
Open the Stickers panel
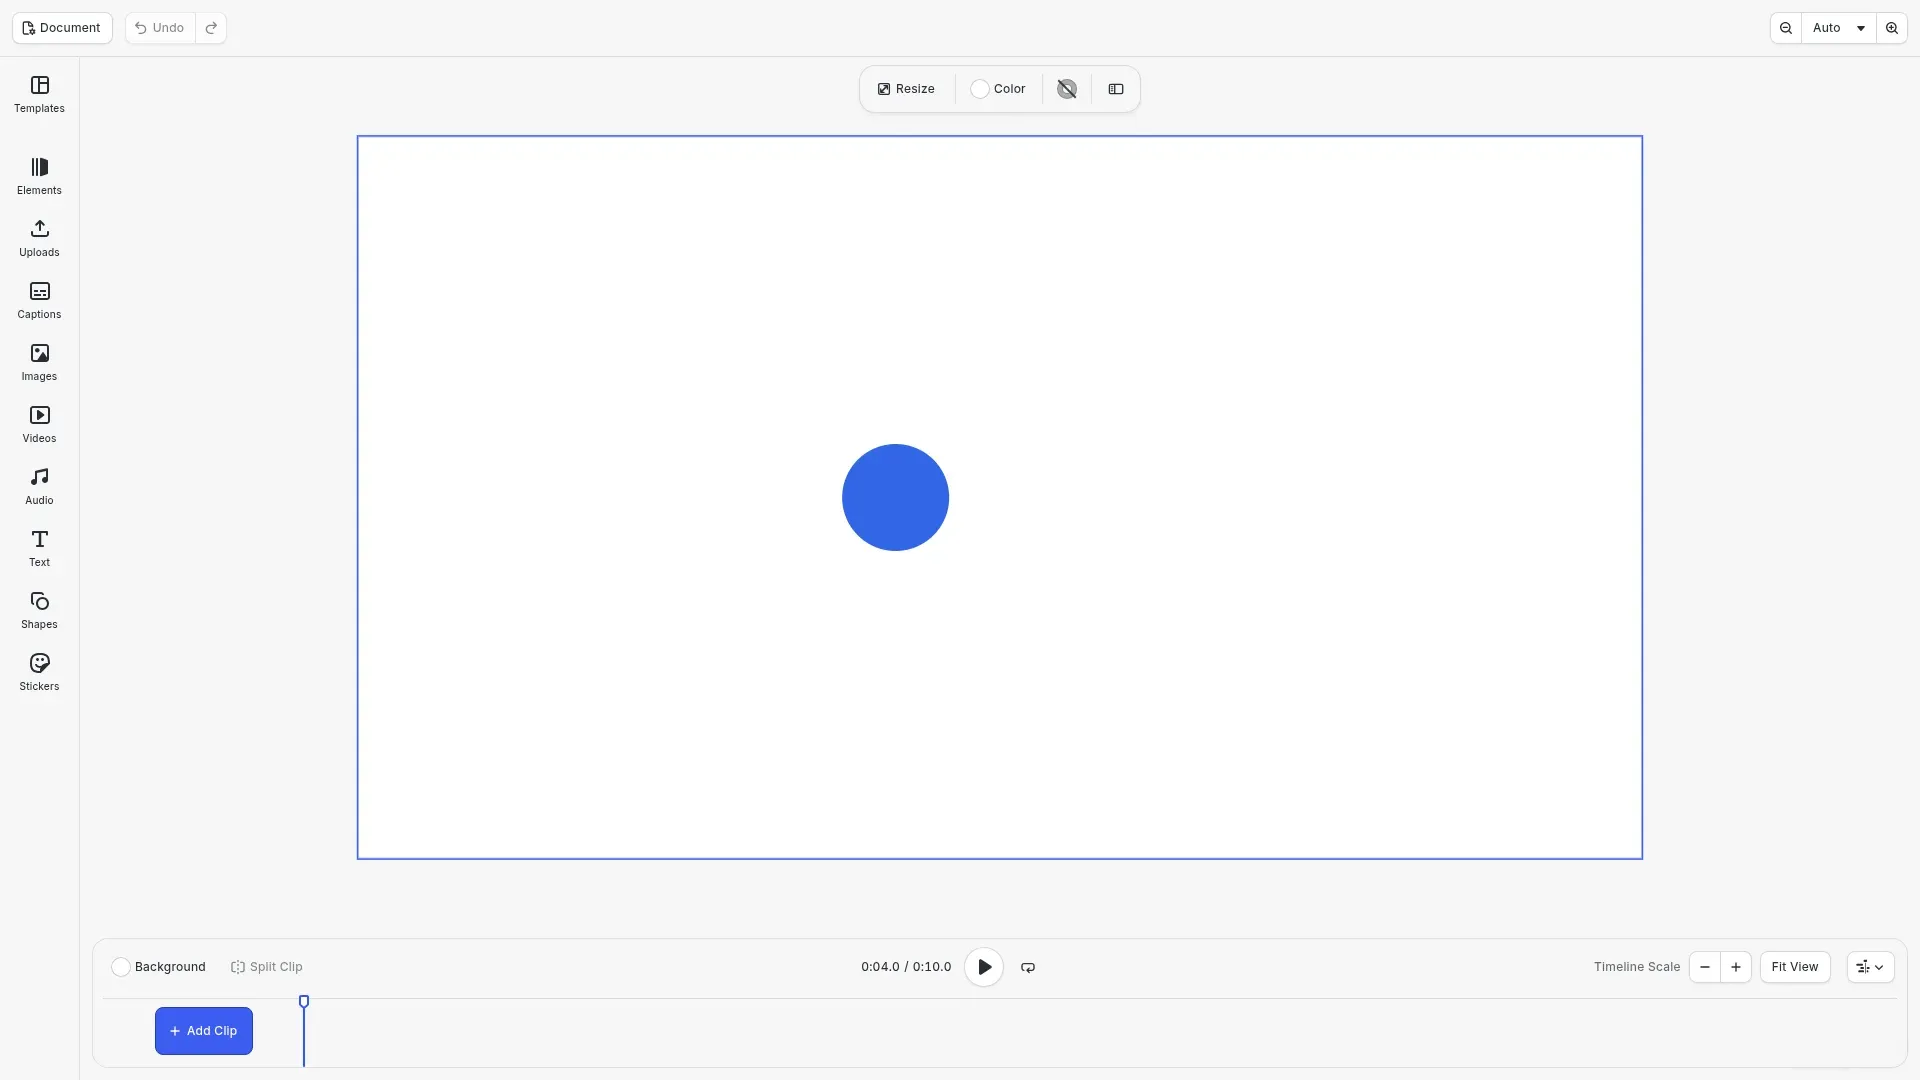point(39,673)
